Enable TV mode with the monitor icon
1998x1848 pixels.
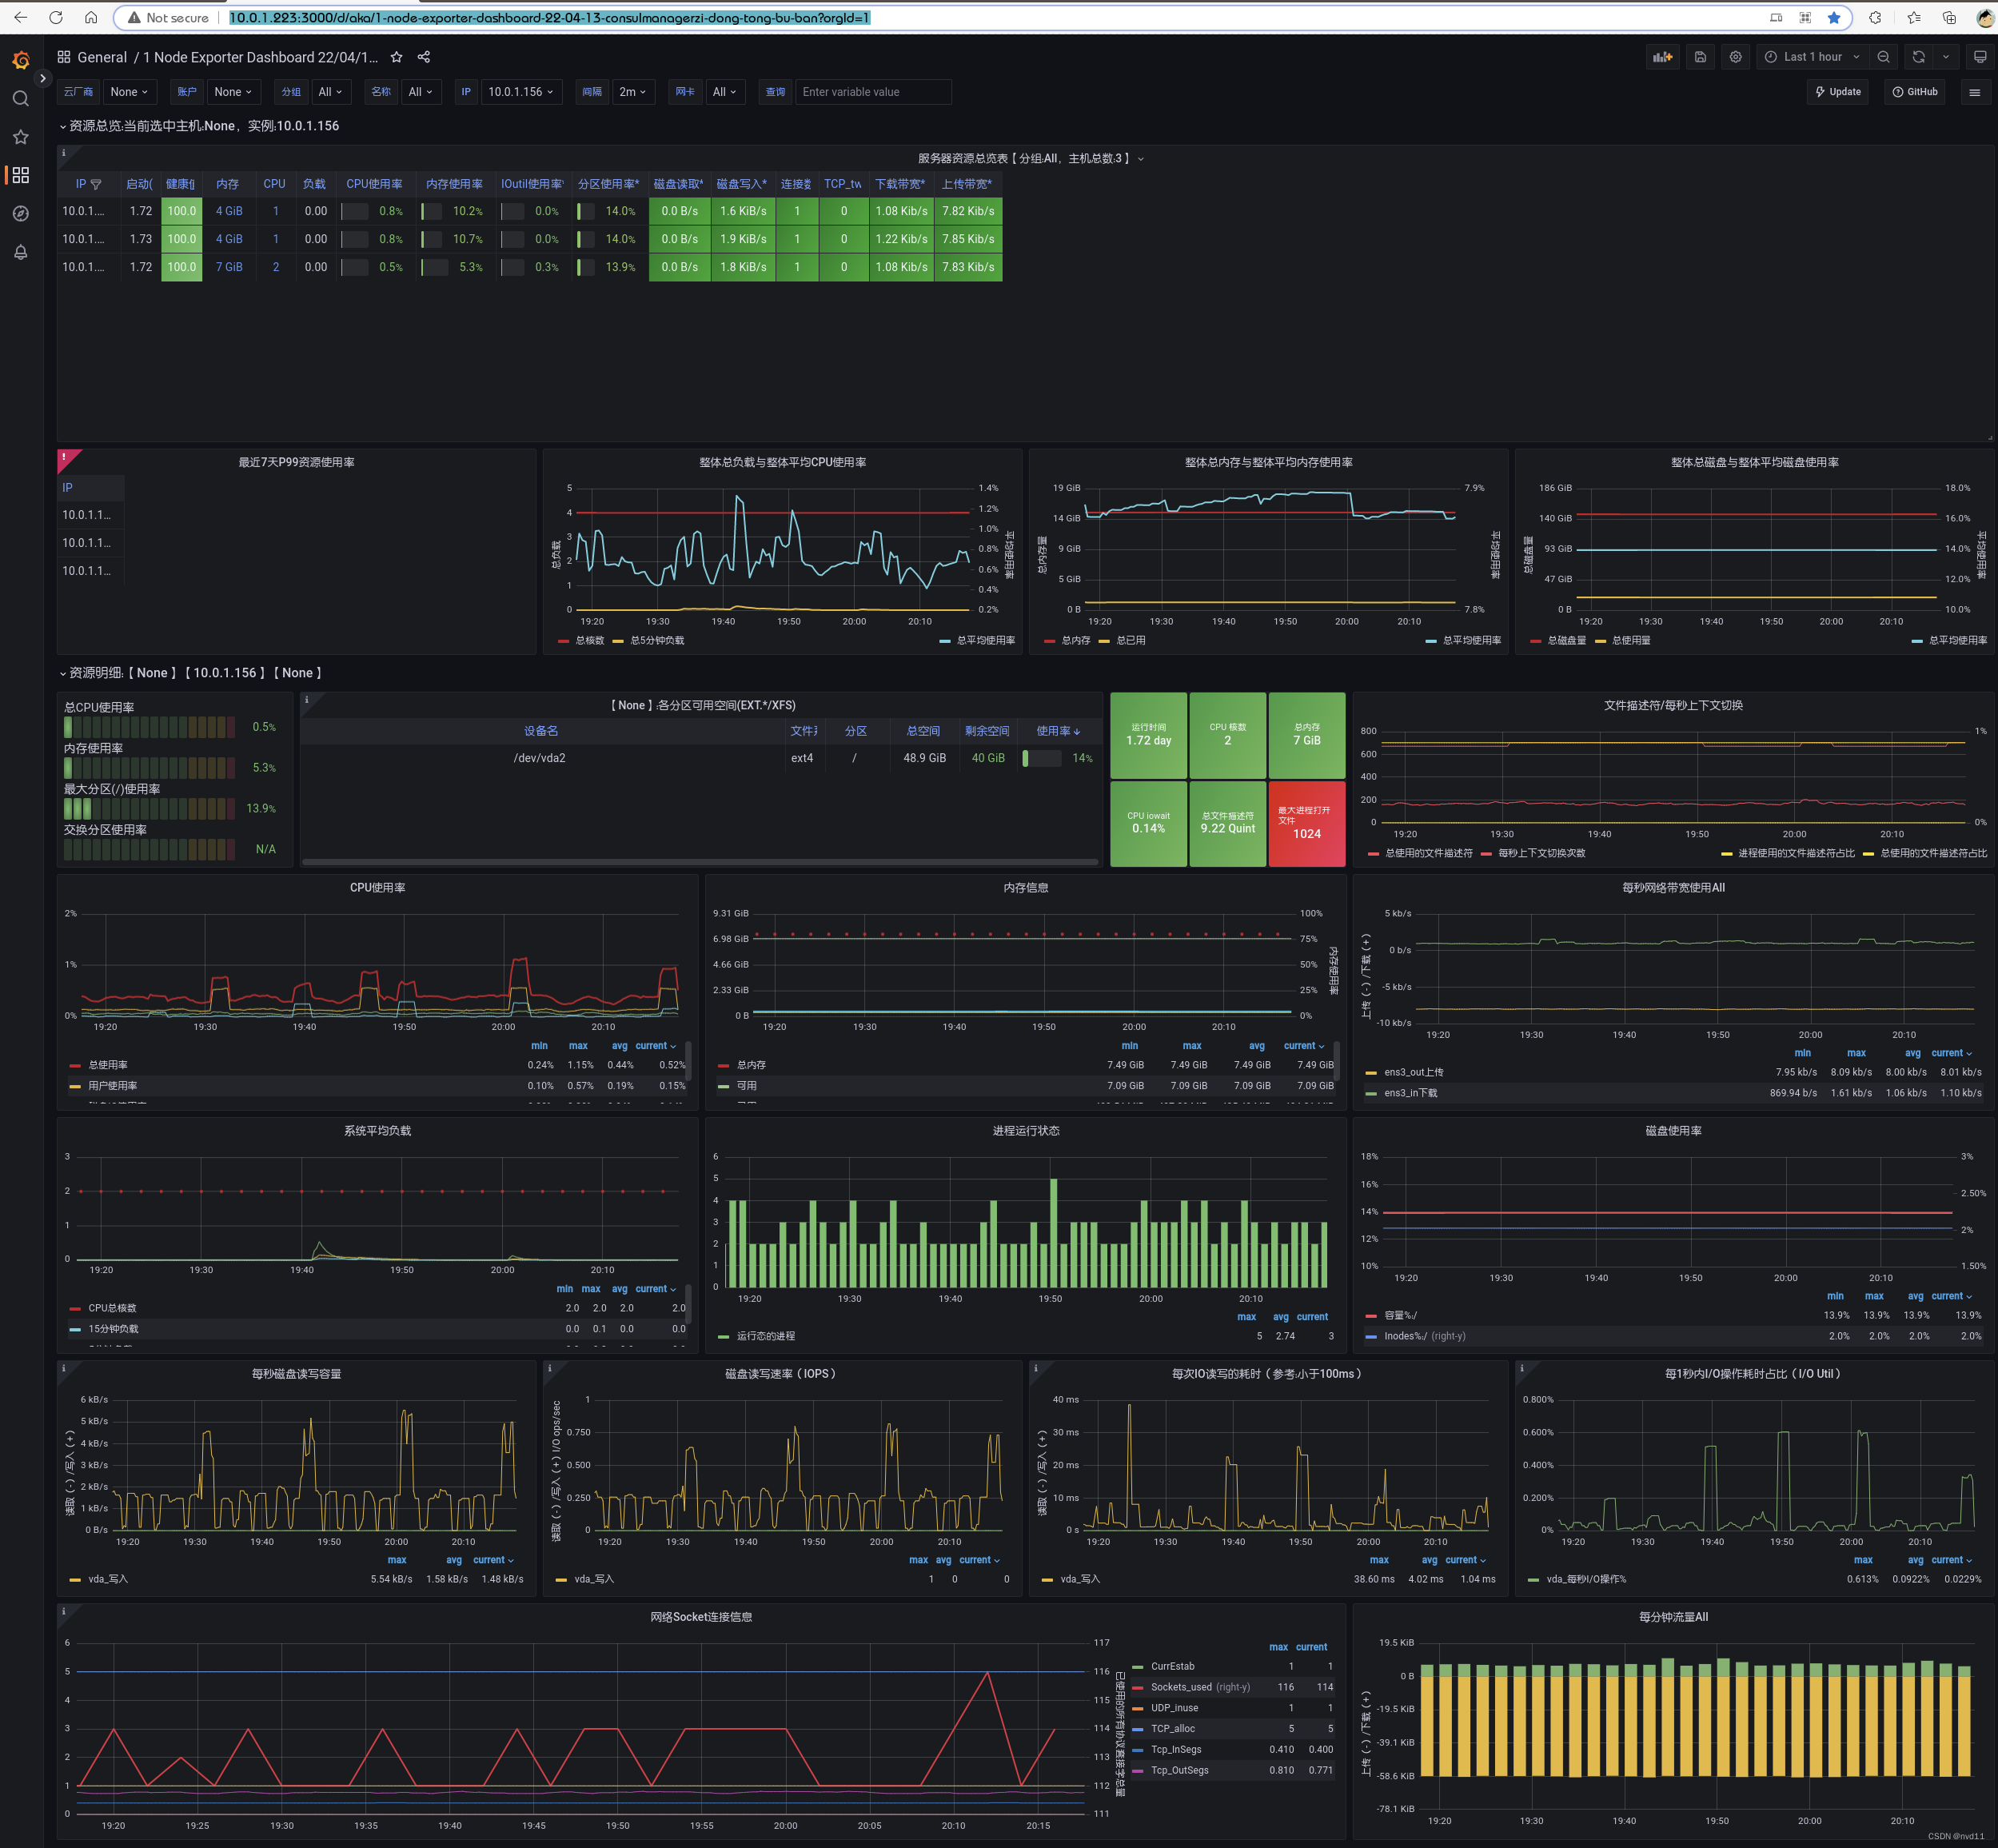pyautogui.click(x=1980, y=57)
